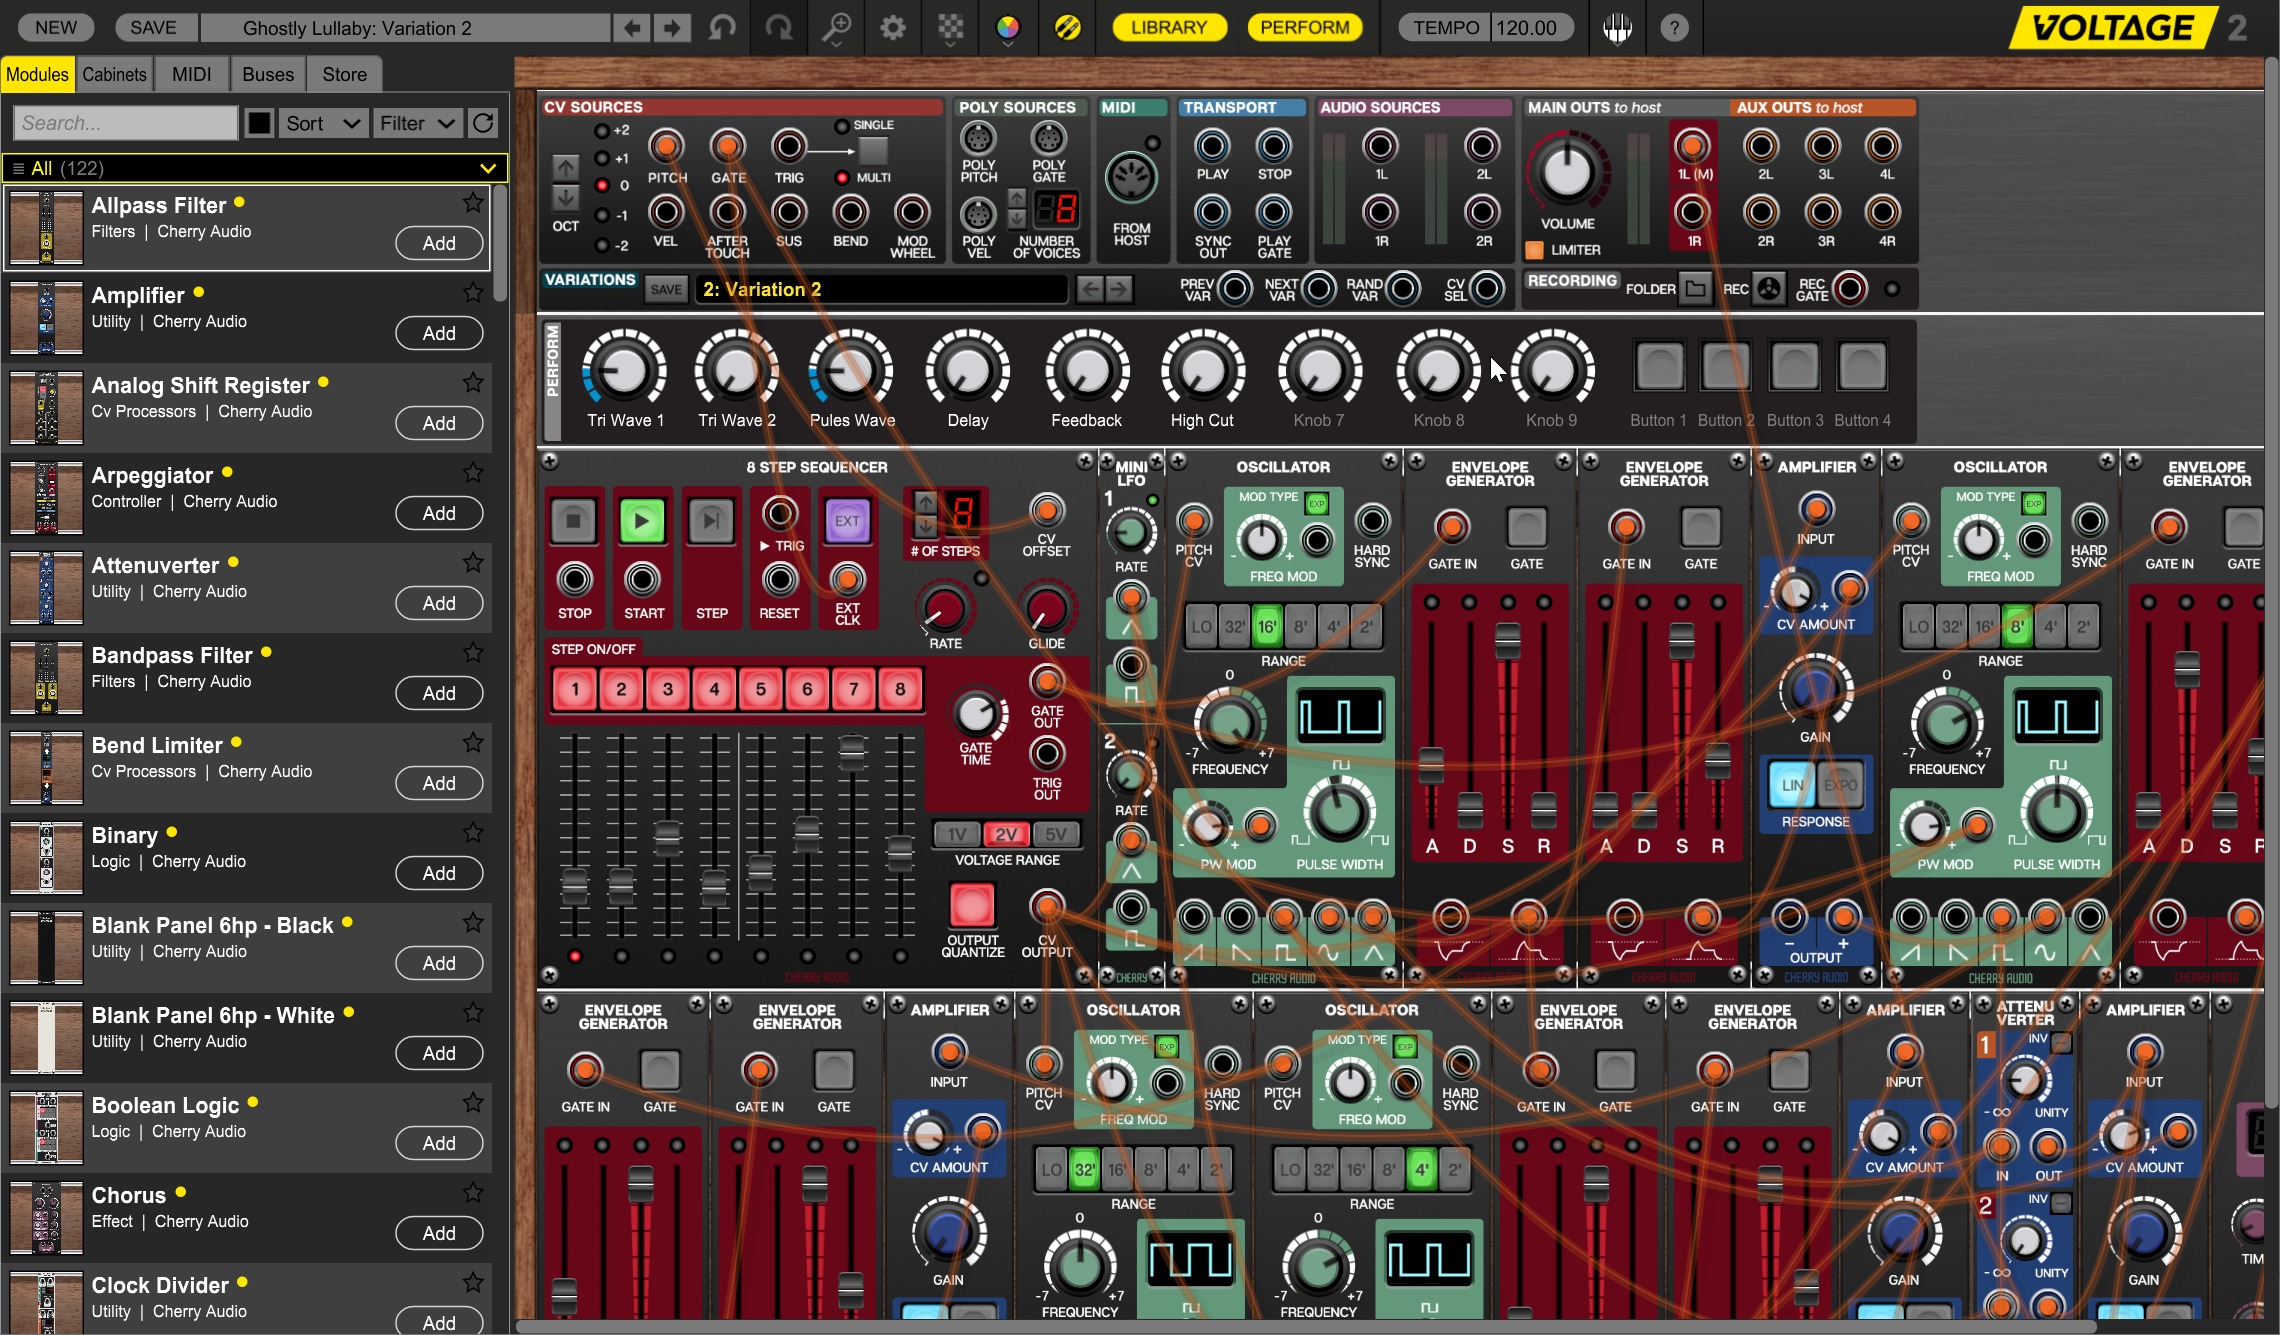Open the QWERTY keyboard icon
The height and width of the screenshot is (1335, 2280).
point(1617,28)
